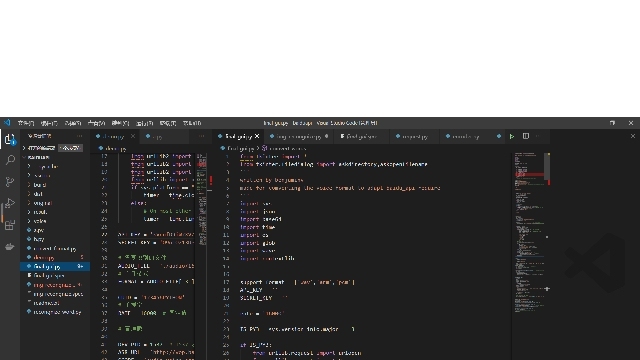Open the 查看 (View) menu

click(x=96, y=123)
